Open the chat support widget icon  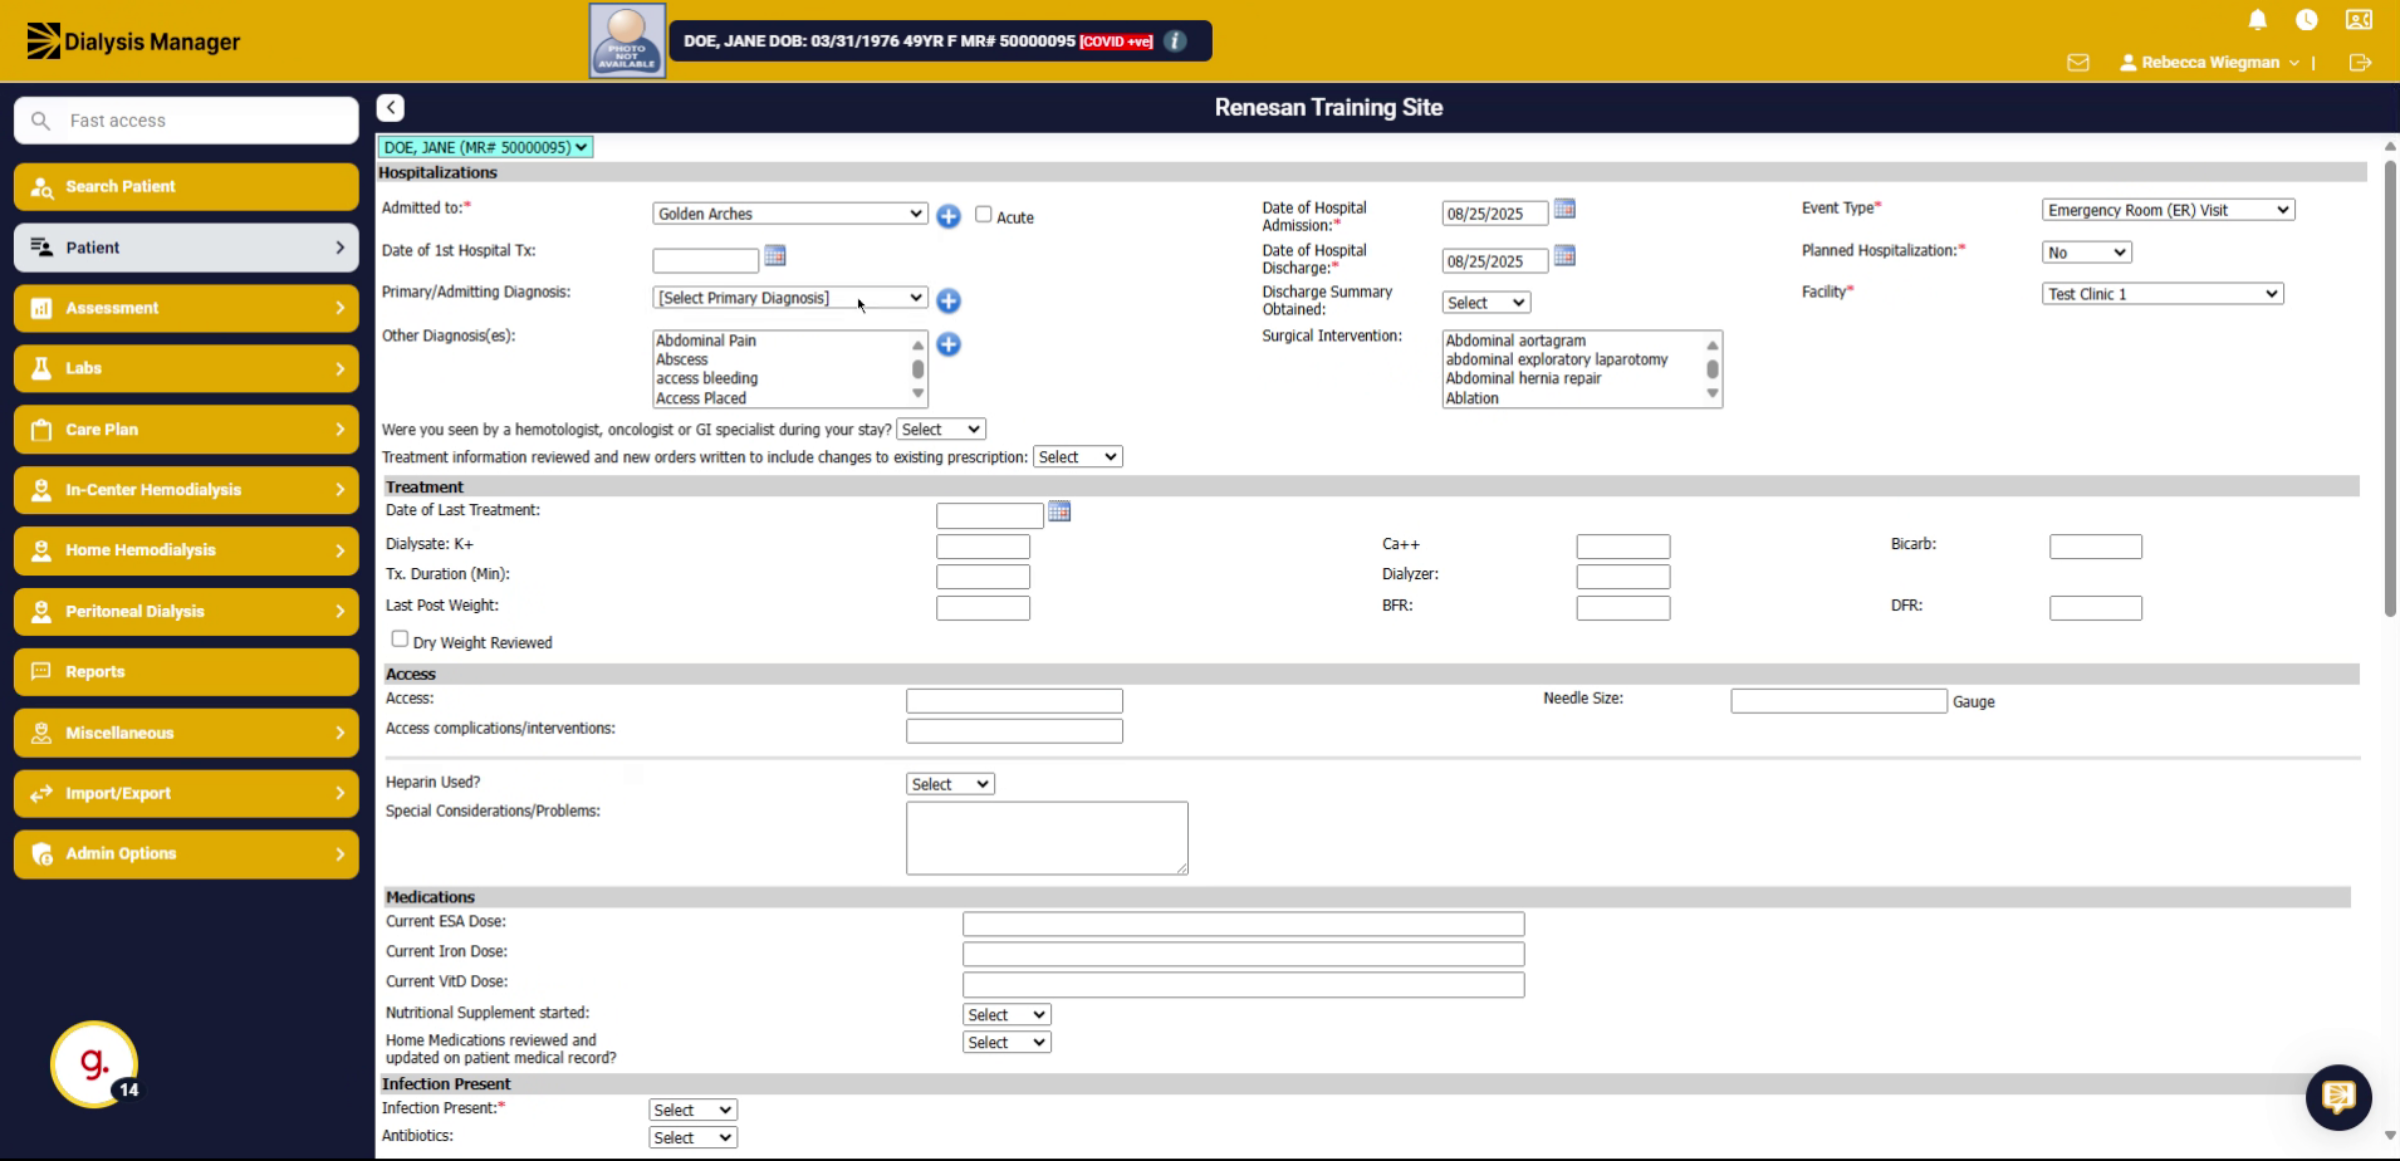pyautogui.click(x=2338, y=1097)
